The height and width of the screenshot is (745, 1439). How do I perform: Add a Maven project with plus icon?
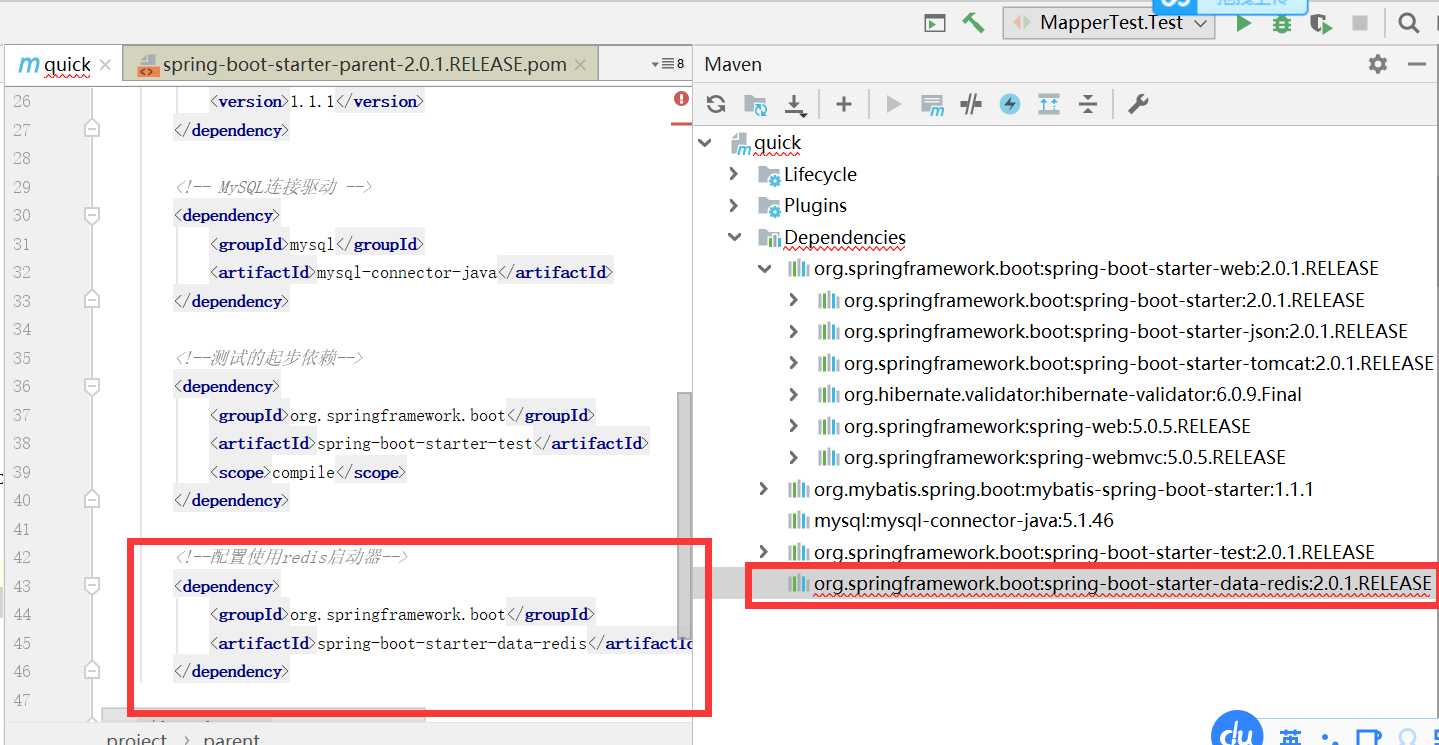coord(843,104)
